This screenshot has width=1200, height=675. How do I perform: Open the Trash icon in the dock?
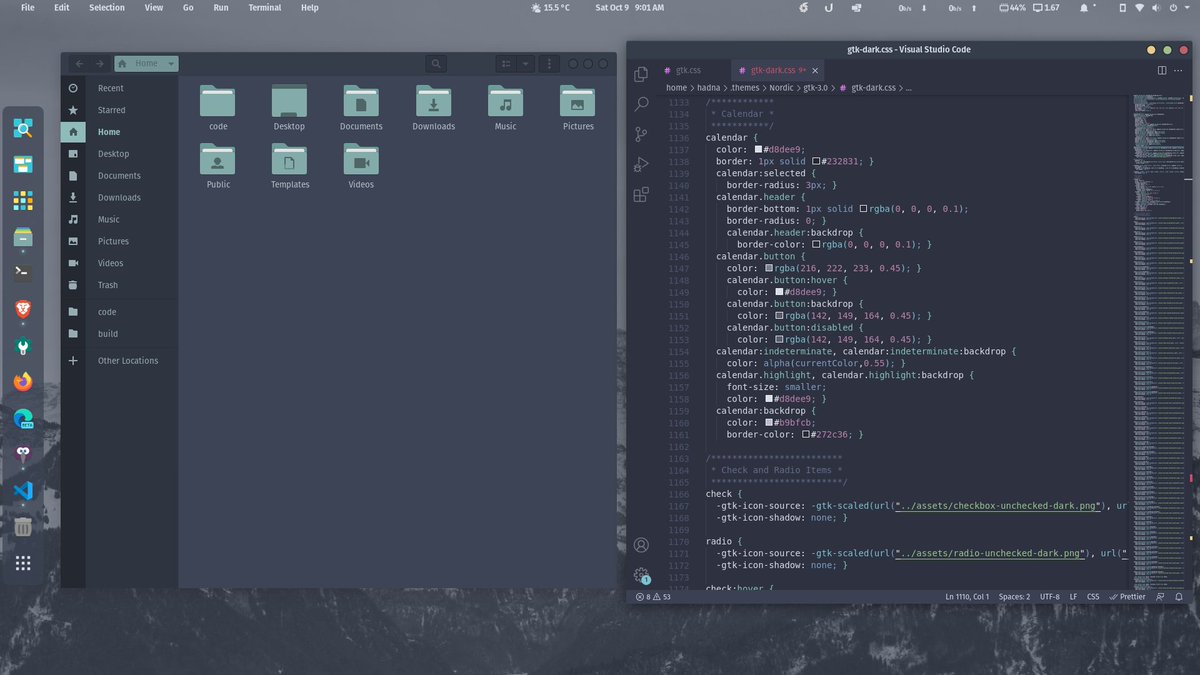[x=23, y=527]
